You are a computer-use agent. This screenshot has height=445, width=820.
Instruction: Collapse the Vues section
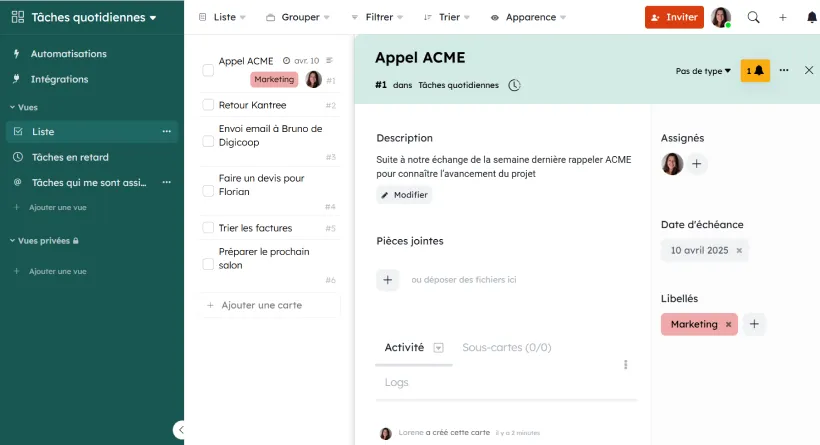click(24, 107)
